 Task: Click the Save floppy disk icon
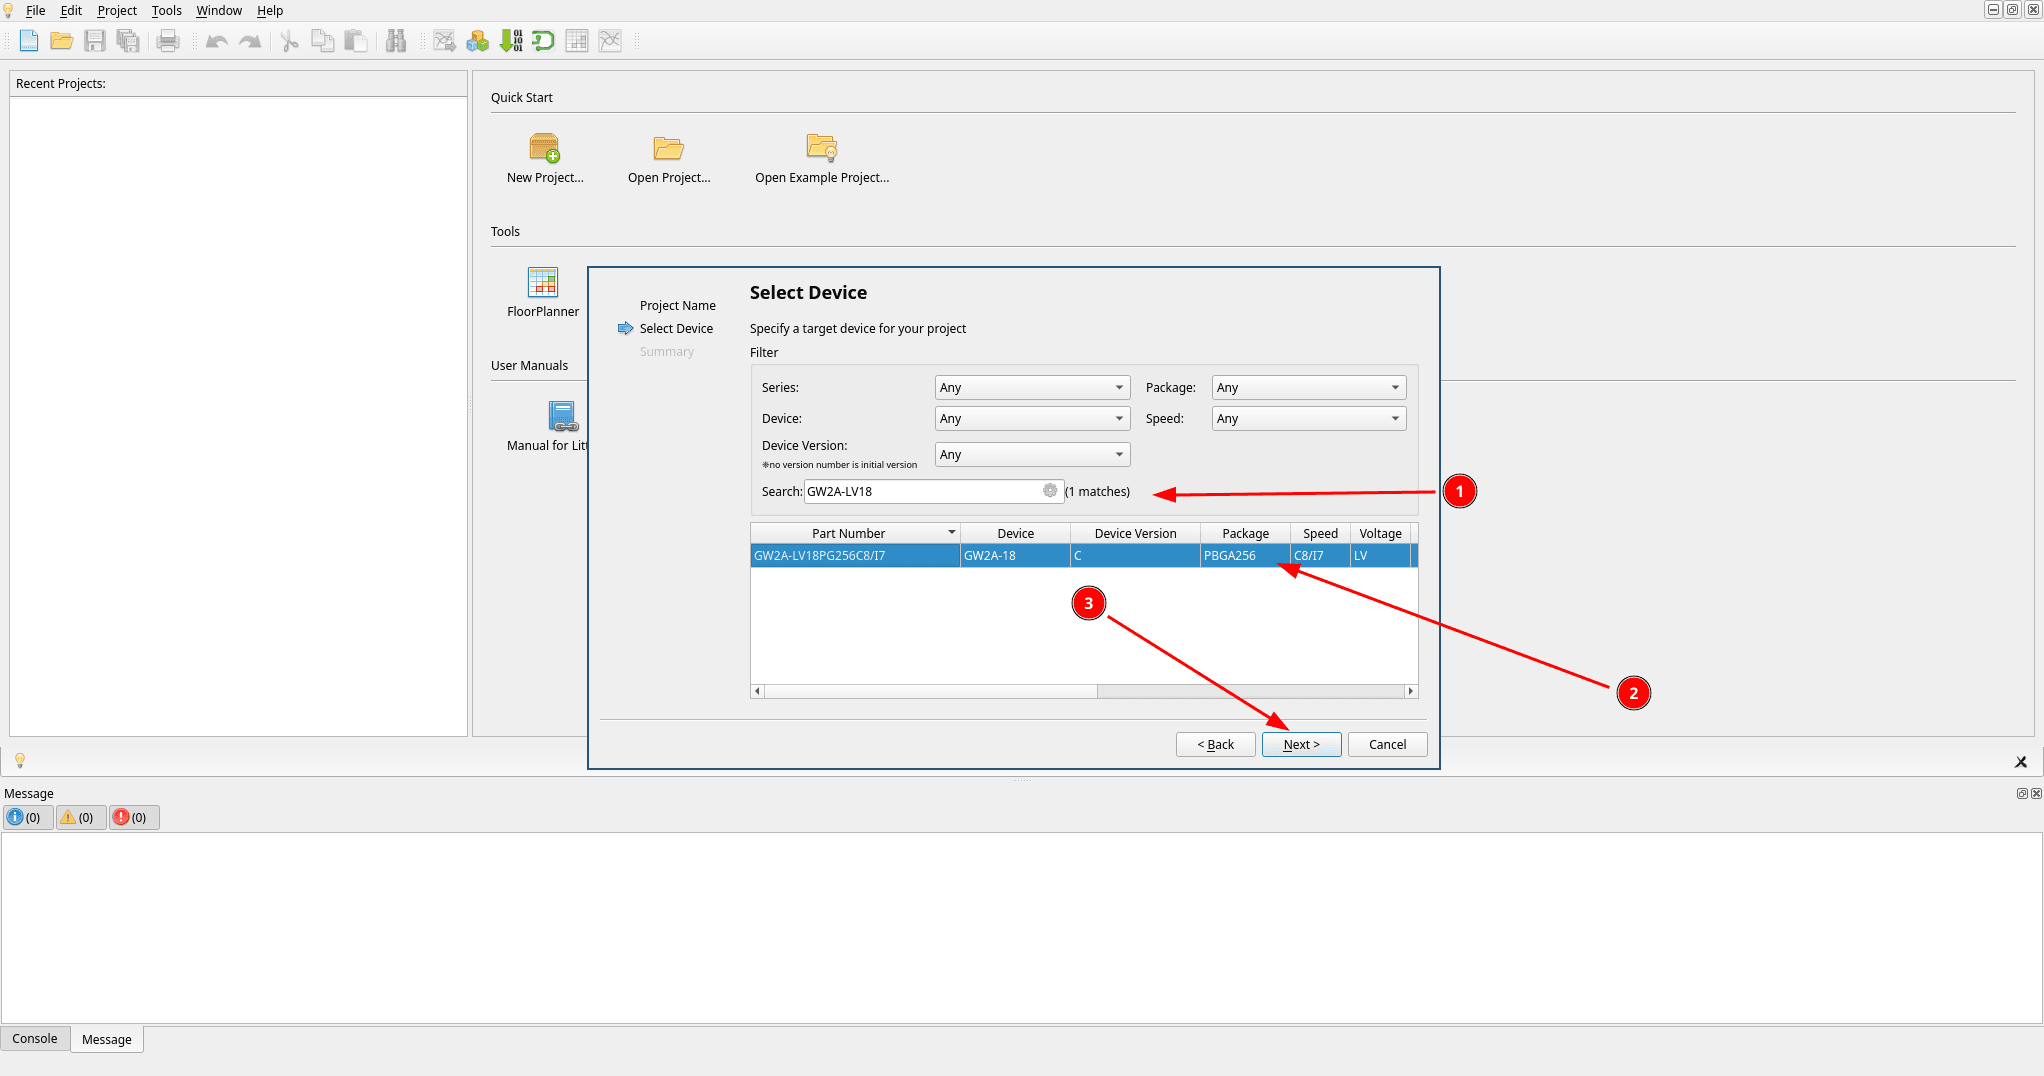tap(95, 41)
